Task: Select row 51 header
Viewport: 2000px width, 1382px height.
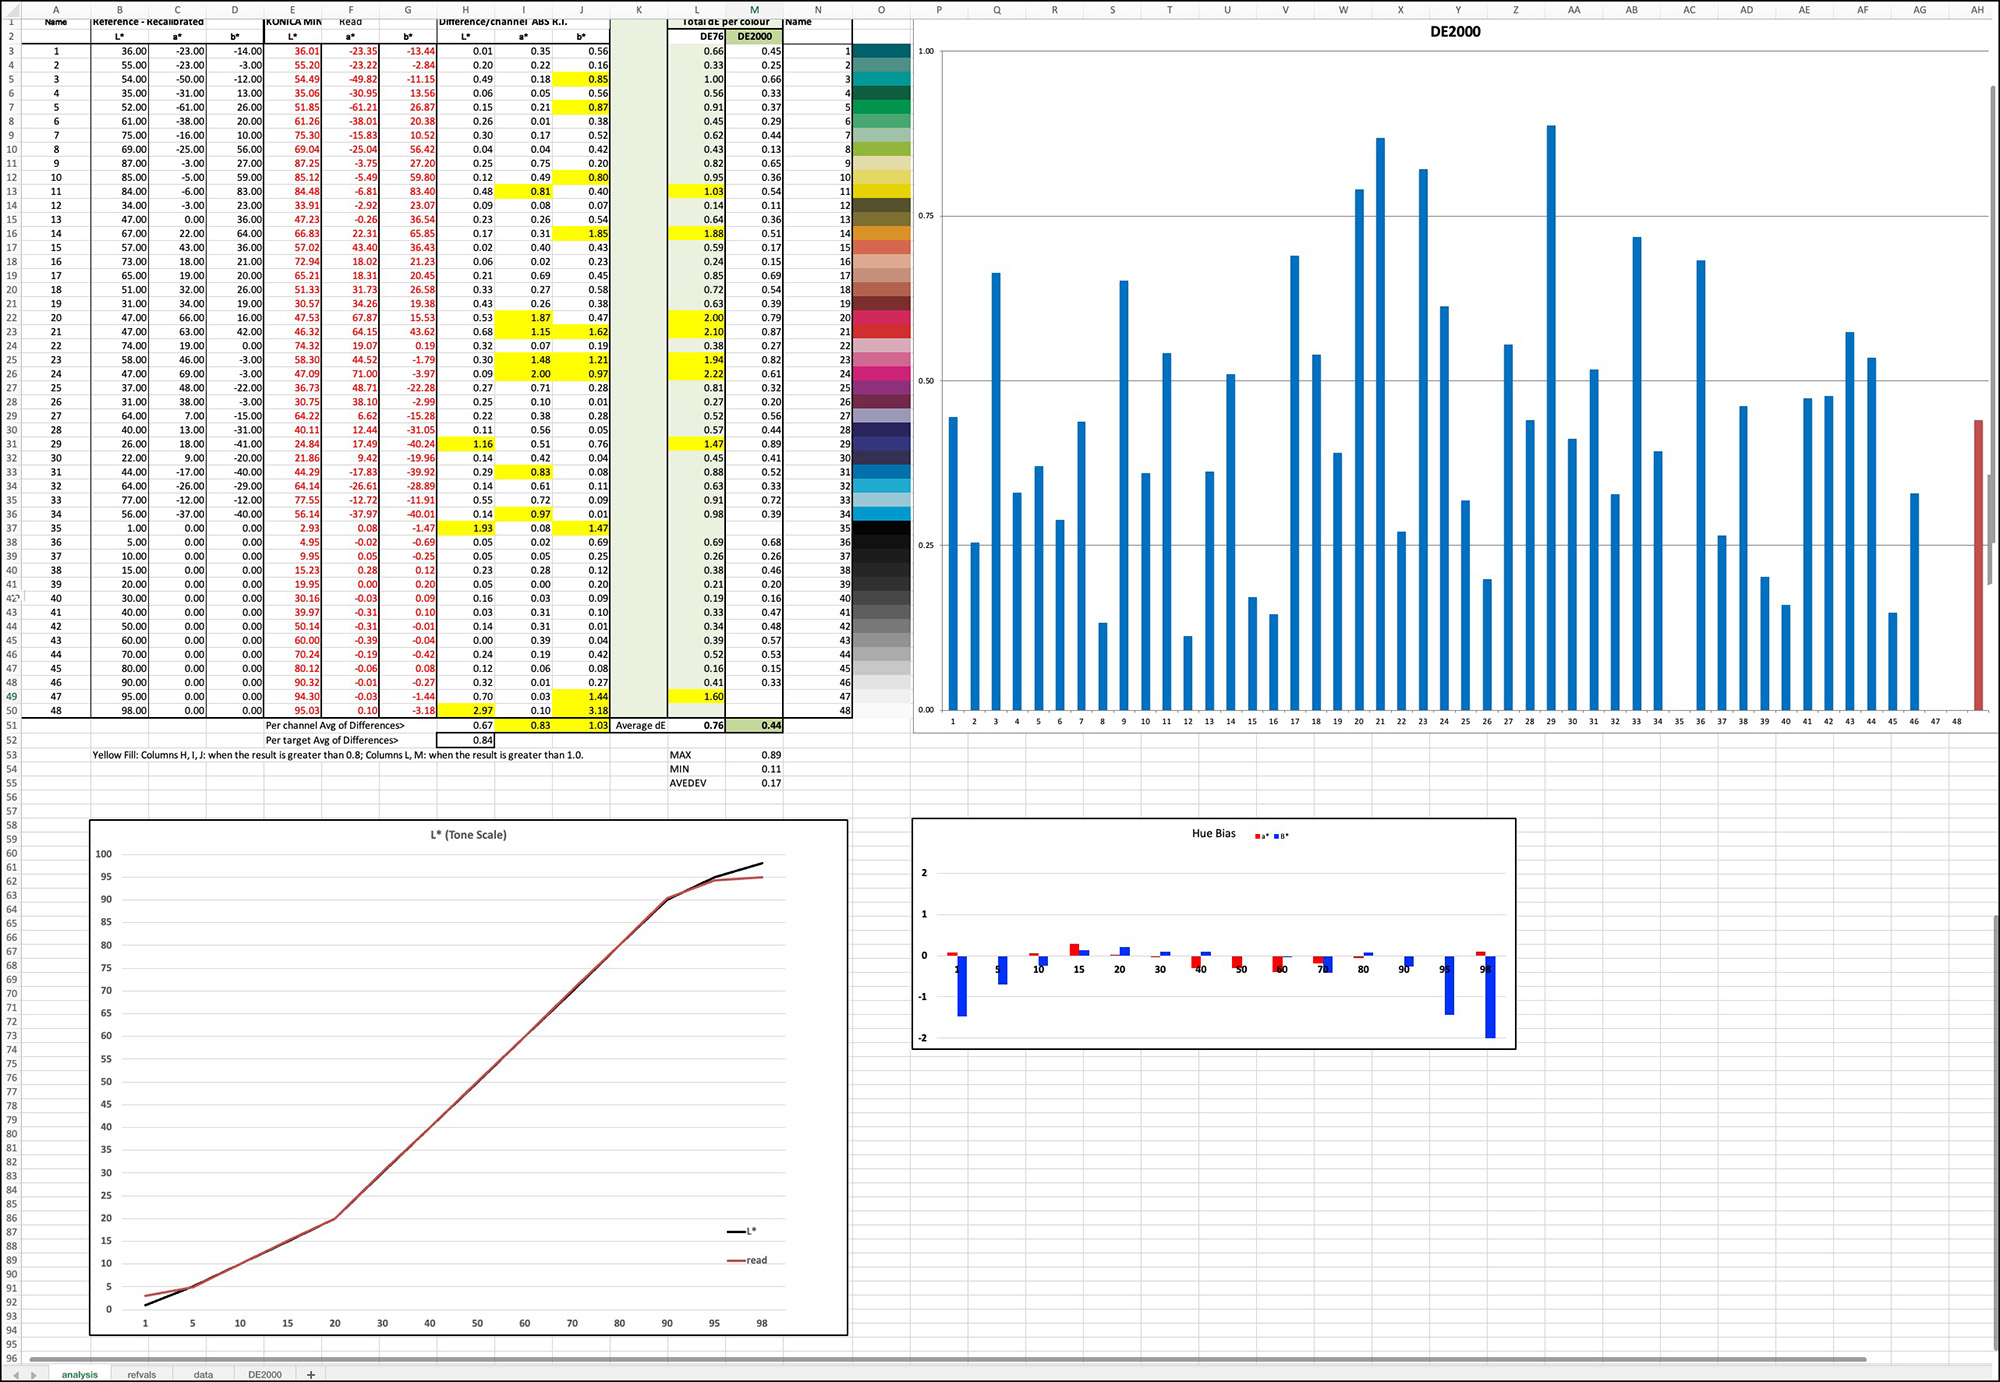Action: (x=10, y=726)
